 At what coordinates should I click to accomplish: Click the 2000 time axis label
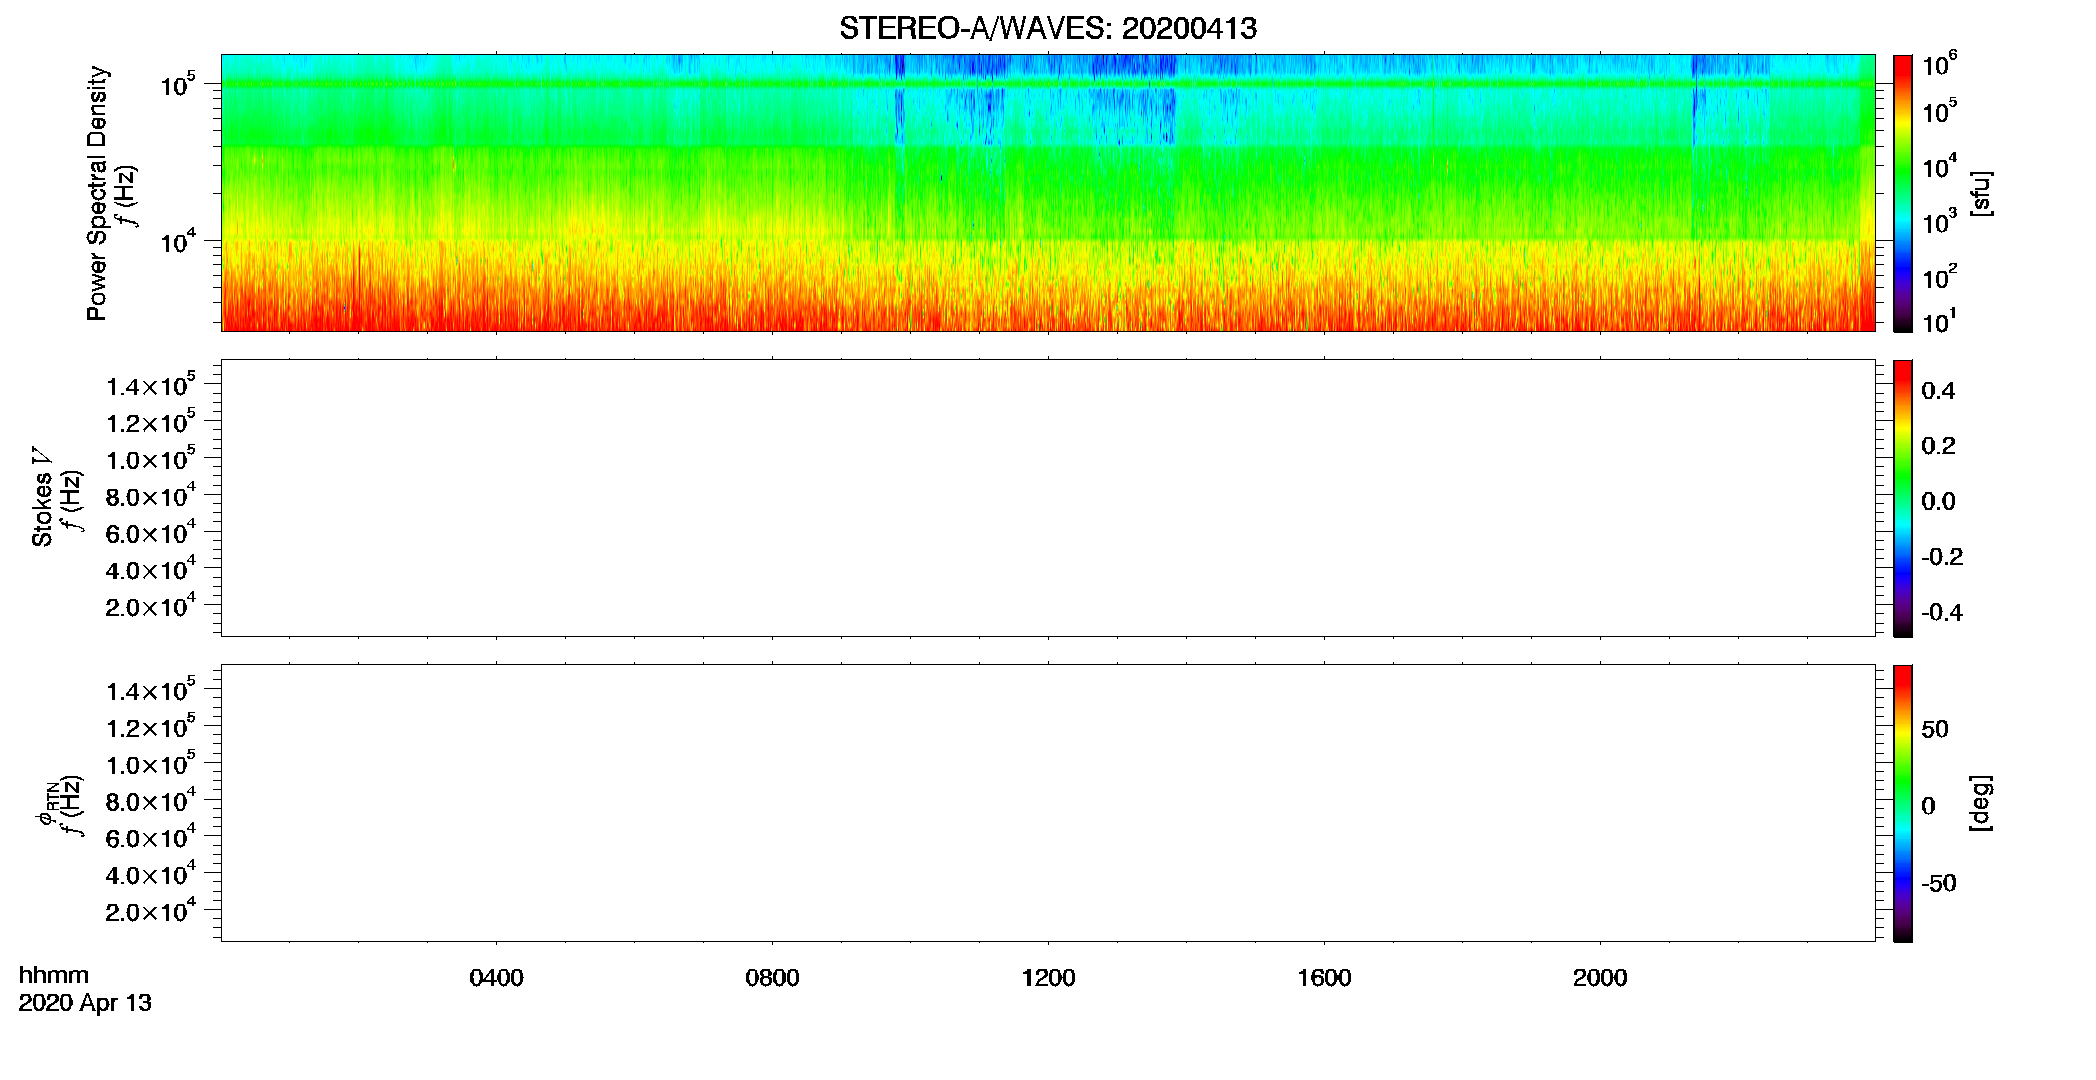tap(1600, 978)
